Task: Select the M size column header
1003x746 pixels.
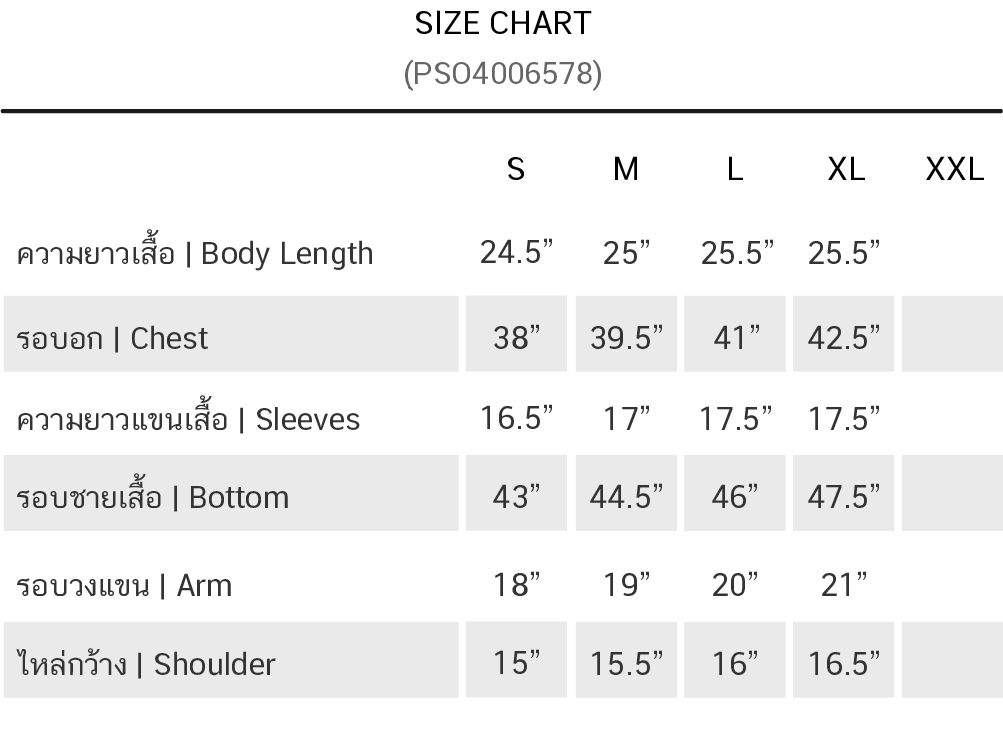Action: tap(625, 169)
